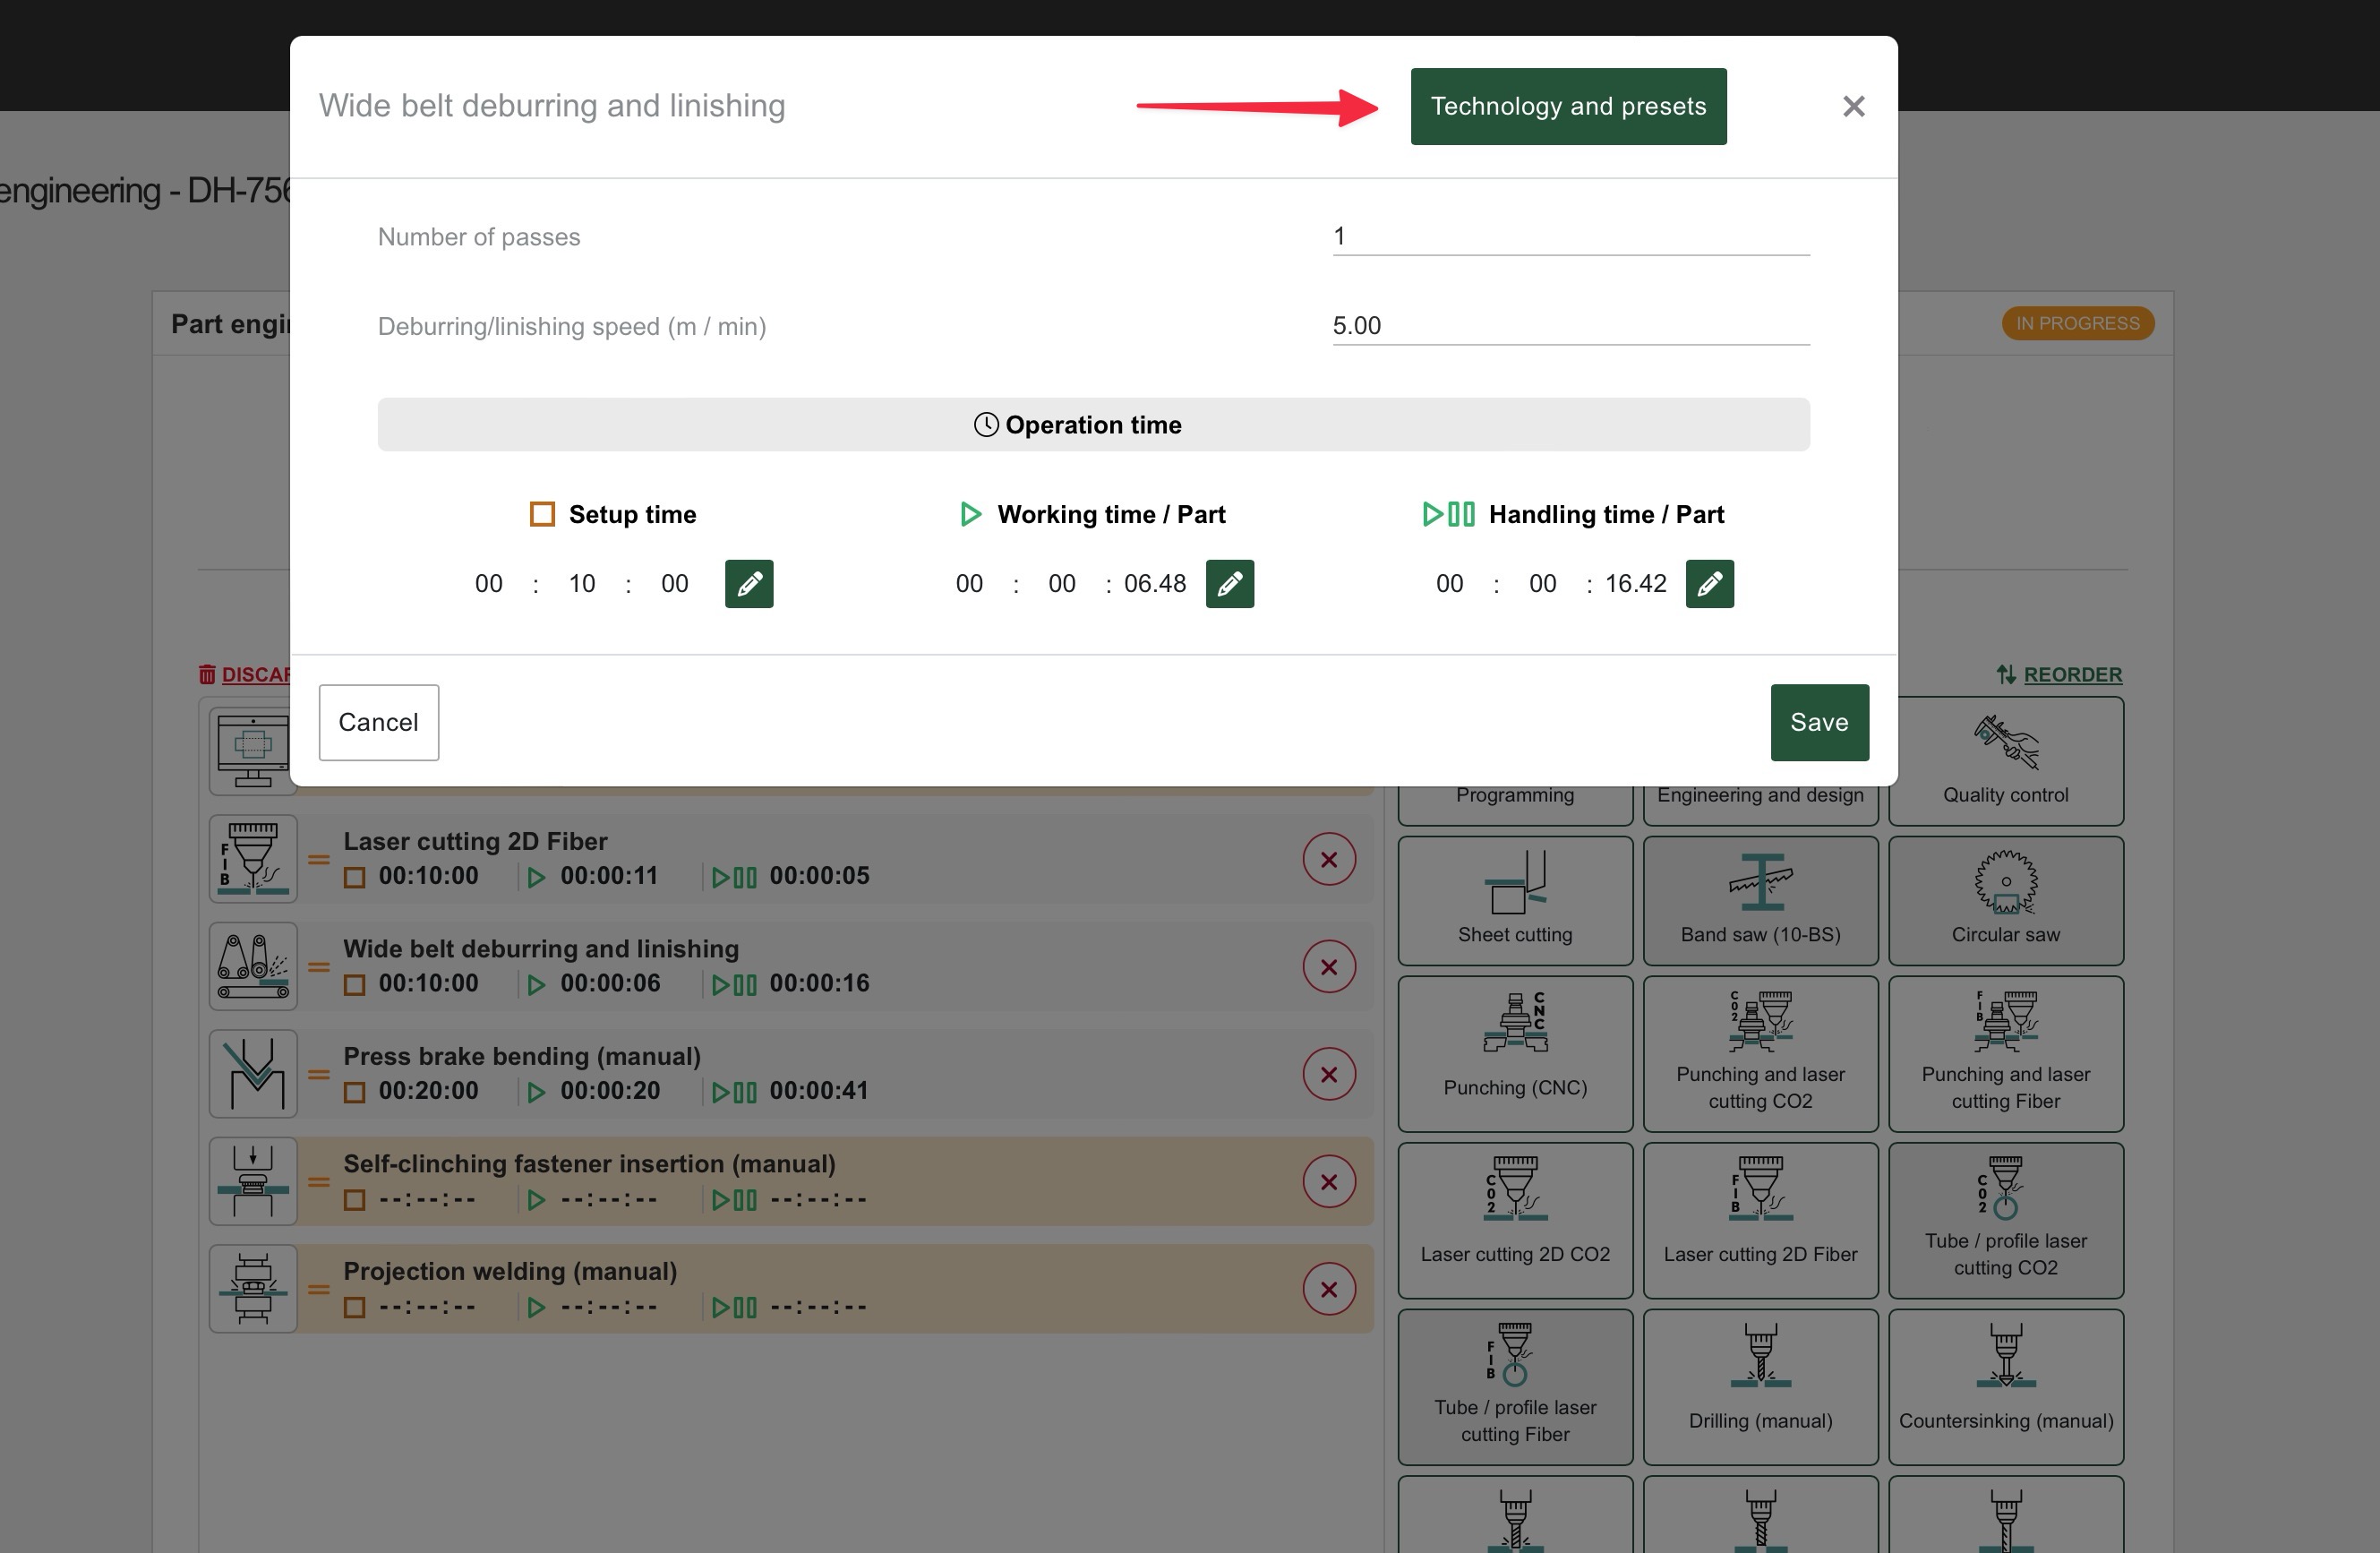Add Punching (CNC) operation tile

pyautogui.click(x=1514, y=1052)
